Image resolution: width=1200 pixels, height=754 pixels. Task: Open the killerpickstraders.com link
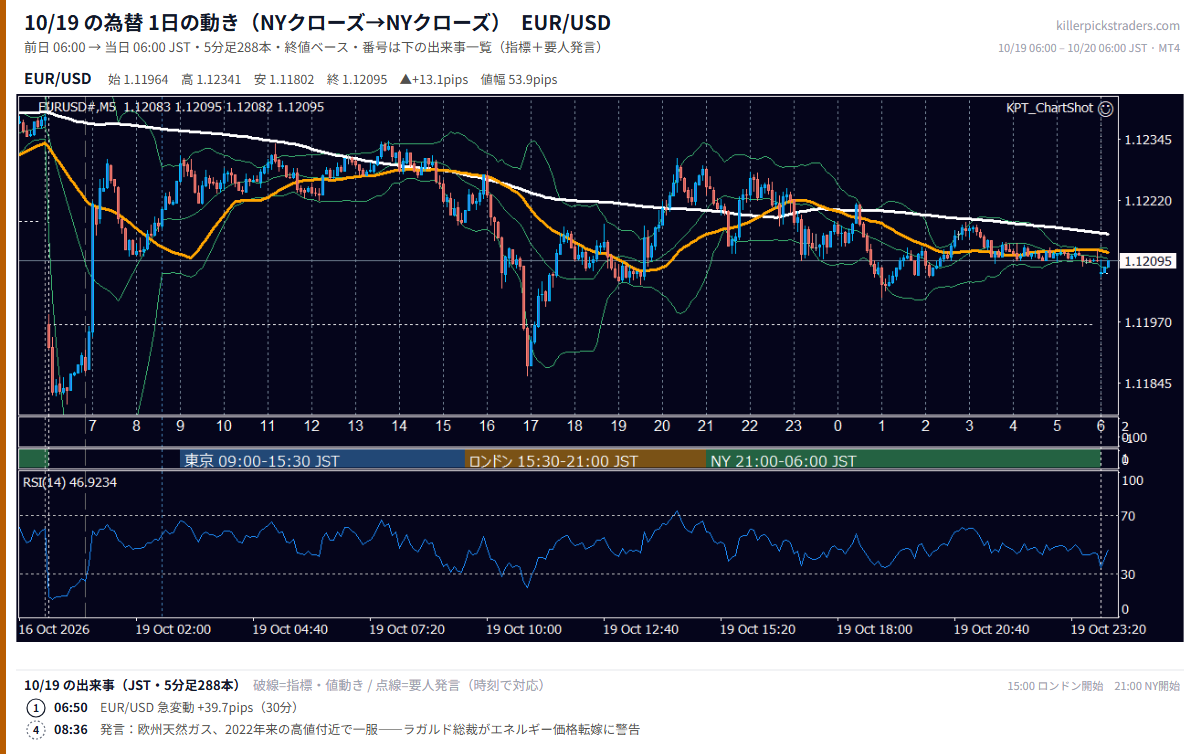click(1118, 26)
